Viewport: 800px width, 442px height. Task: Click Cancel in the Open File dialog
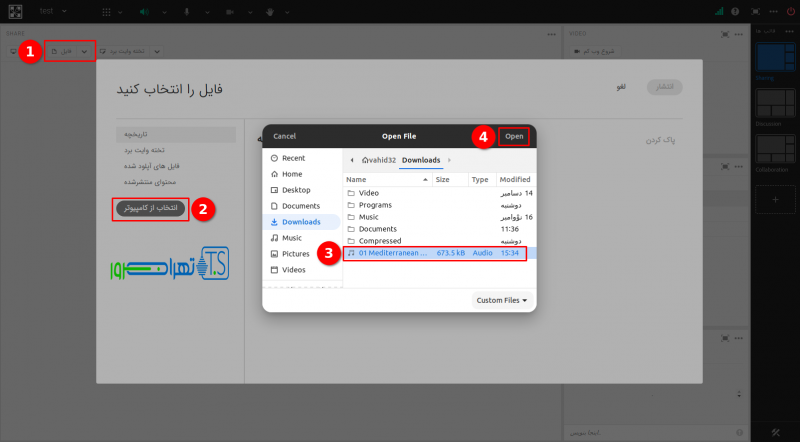(284, 136)
